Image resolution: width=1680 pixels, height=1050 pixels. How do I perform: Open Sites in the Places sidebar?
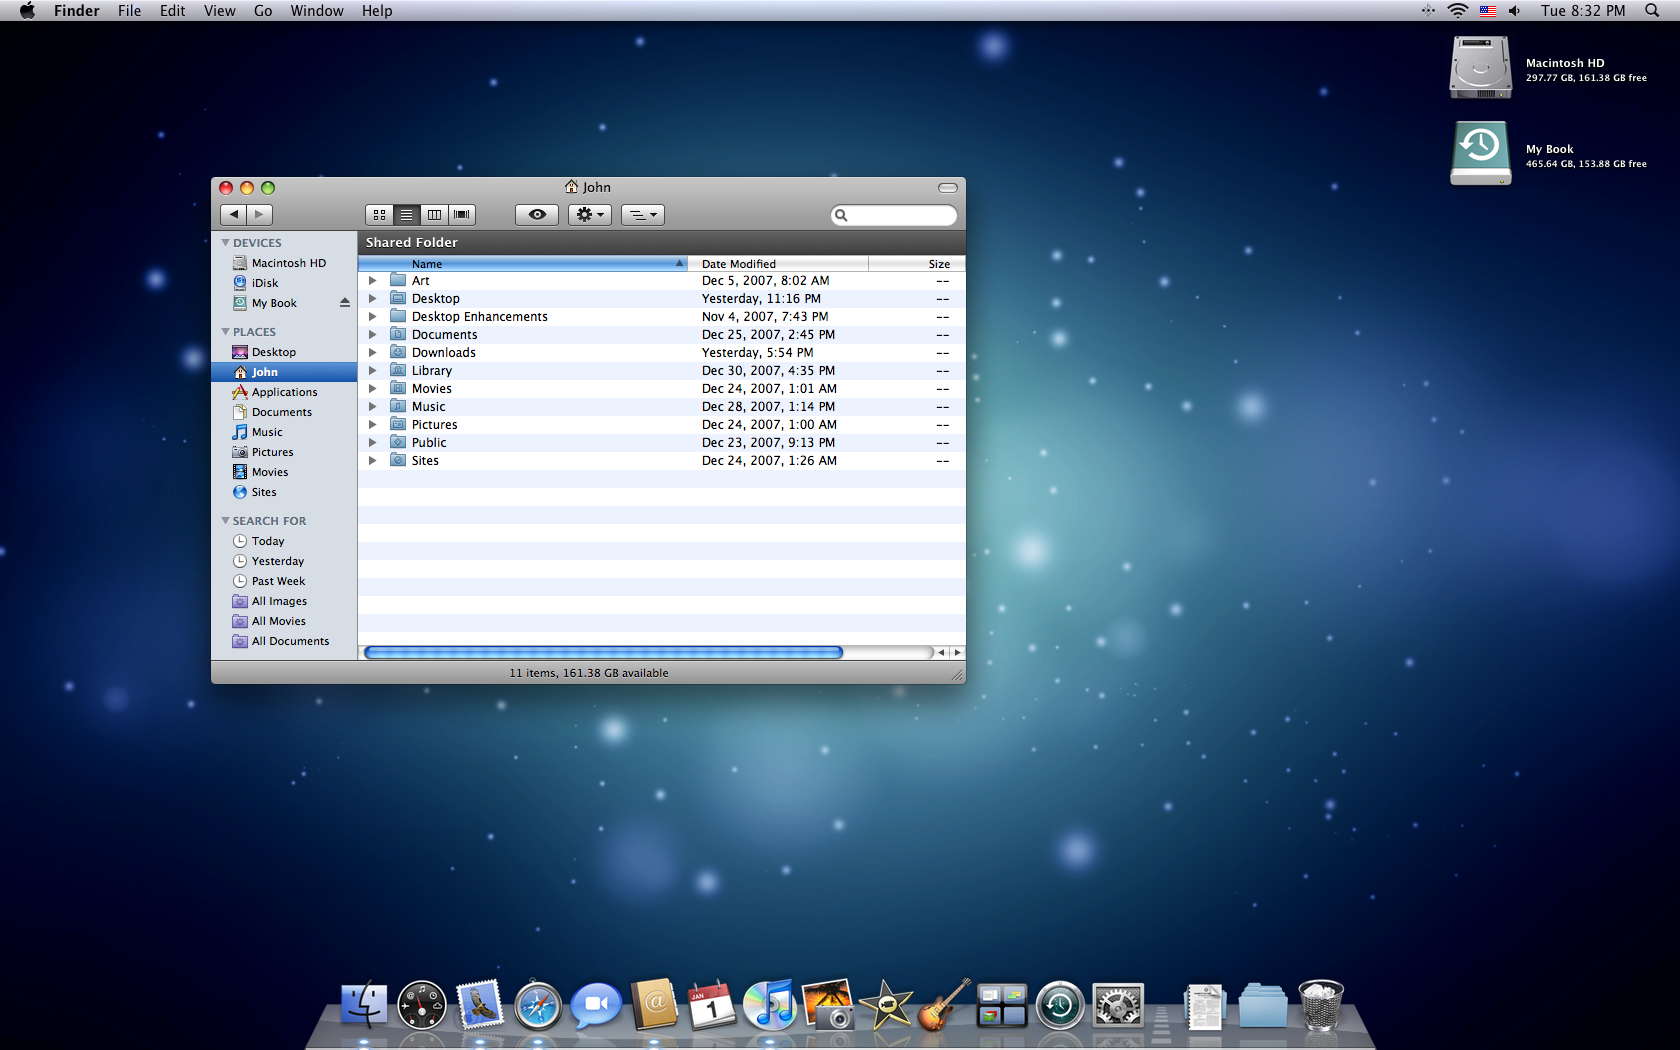pyautogui.click(x=284, y=492)
